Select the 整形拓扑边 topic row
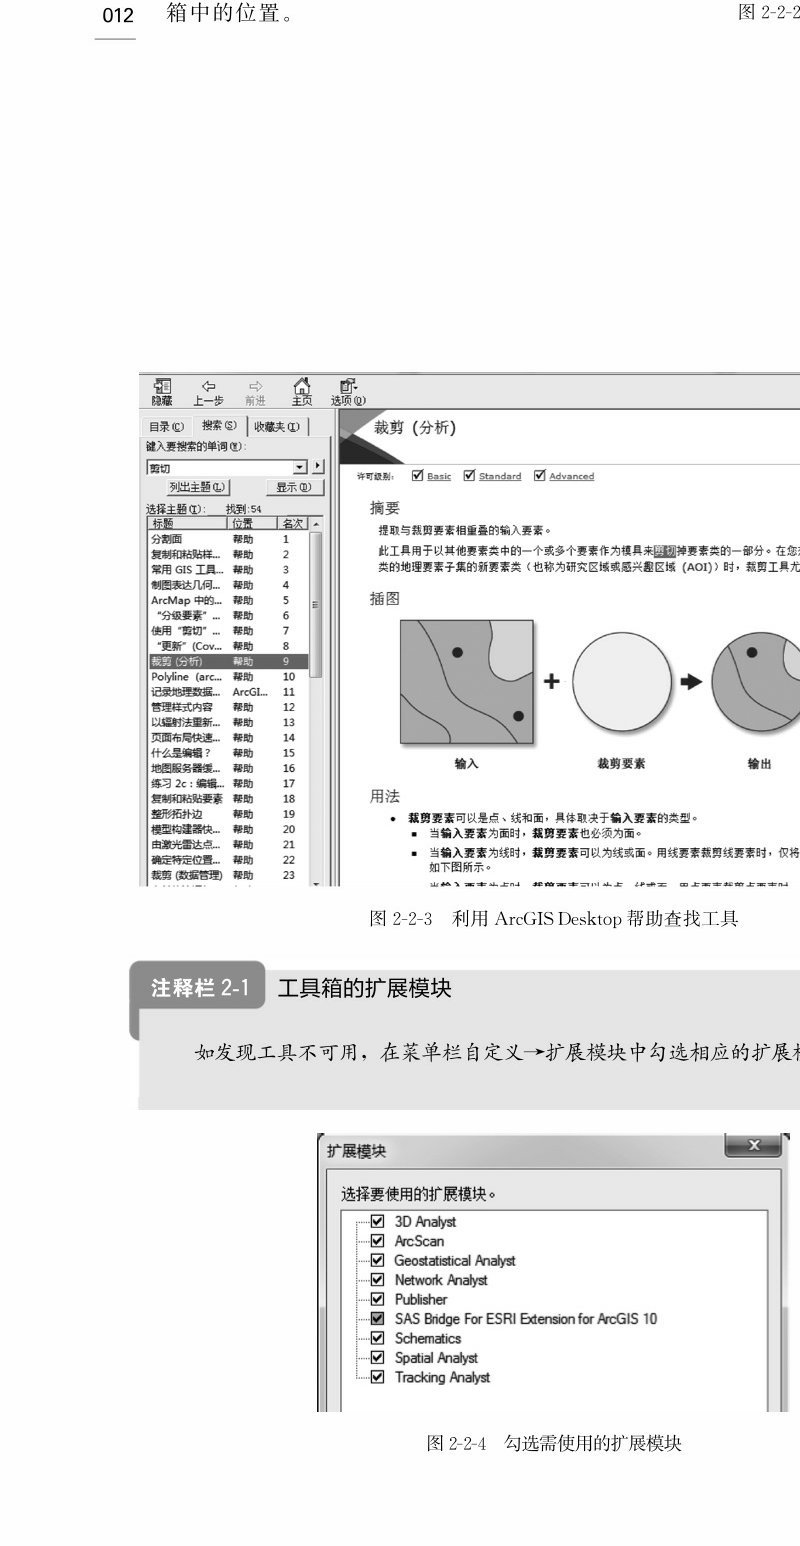Image resolution: width=800 pixels, height=1546 pixels. pyautogui.click(x=228, y=814)
